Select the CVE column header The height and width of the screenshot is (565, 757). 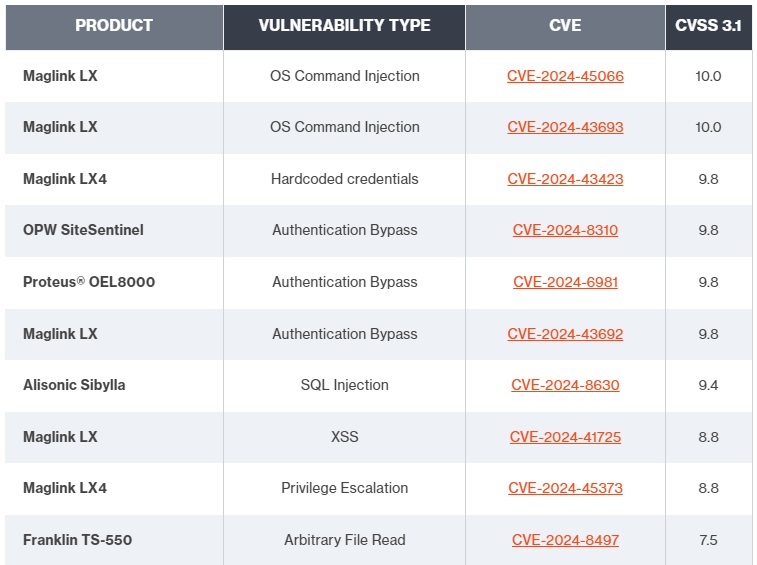(565, 26)
